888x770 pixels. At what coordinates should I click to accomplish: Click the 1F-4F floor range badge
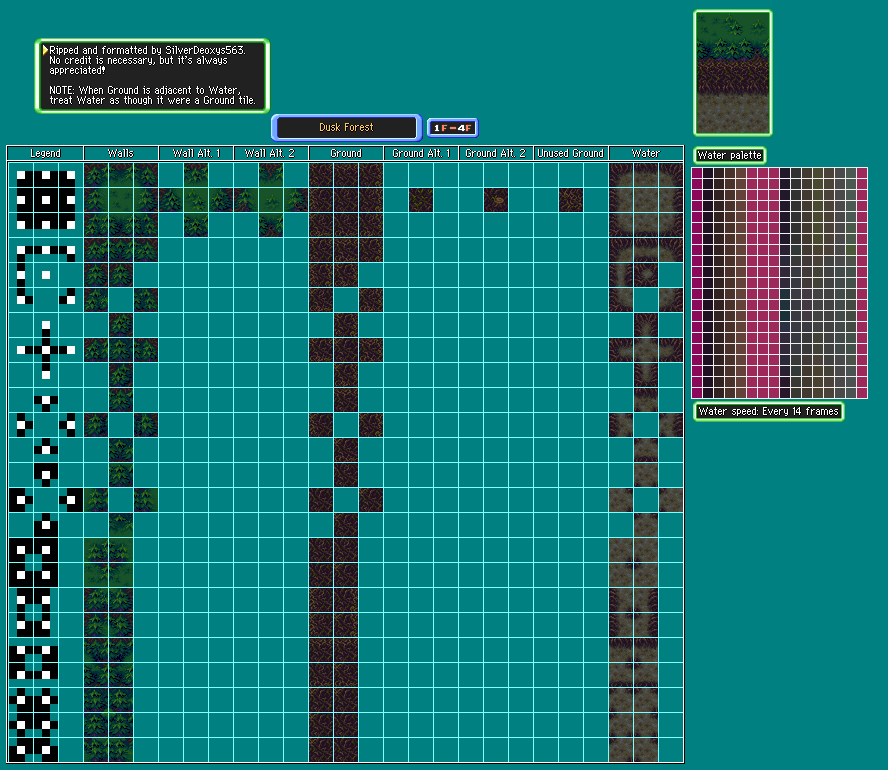(452, 128)
